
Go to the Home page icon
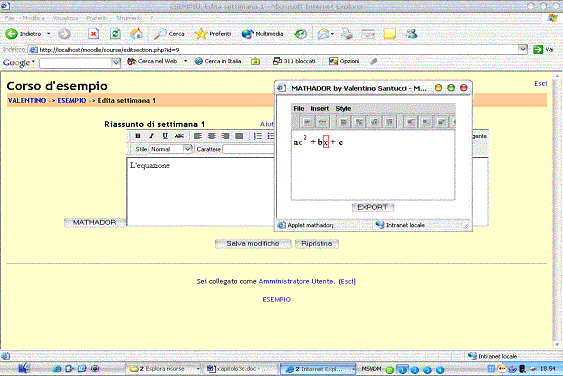pos(136,34)
